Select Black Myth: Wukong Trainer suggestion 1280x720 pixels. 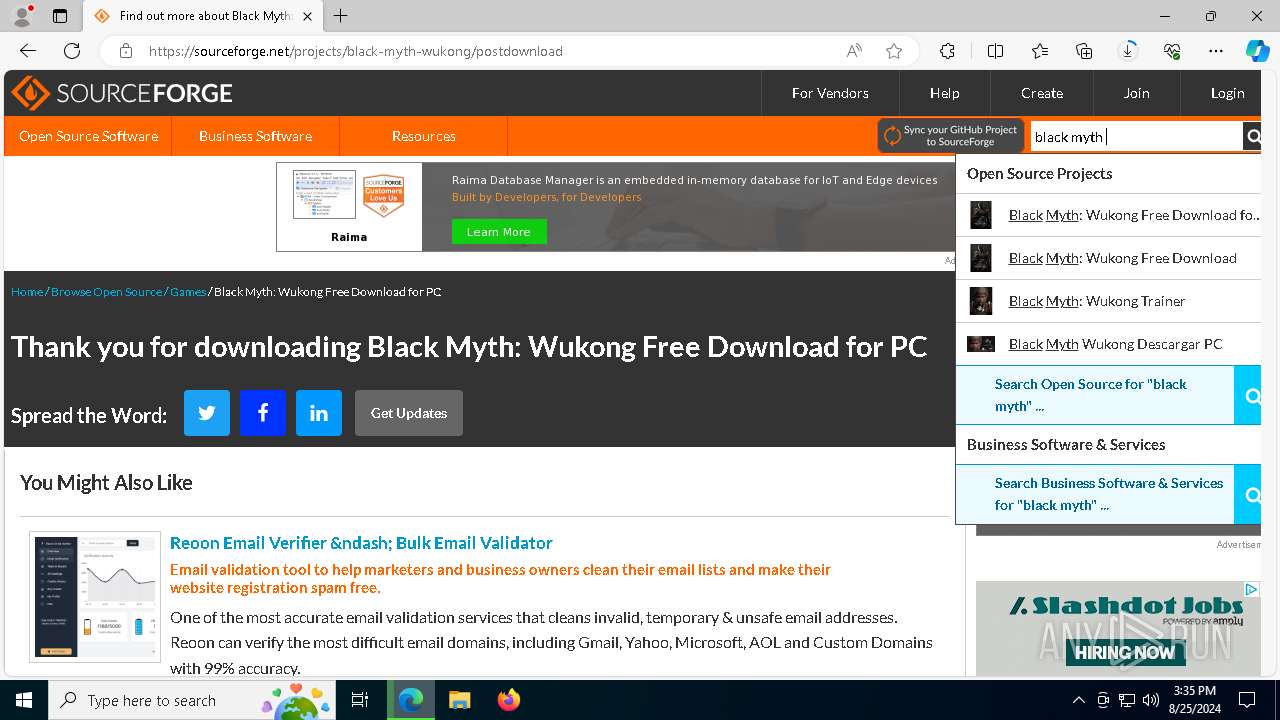click(x=1108, y=301)
